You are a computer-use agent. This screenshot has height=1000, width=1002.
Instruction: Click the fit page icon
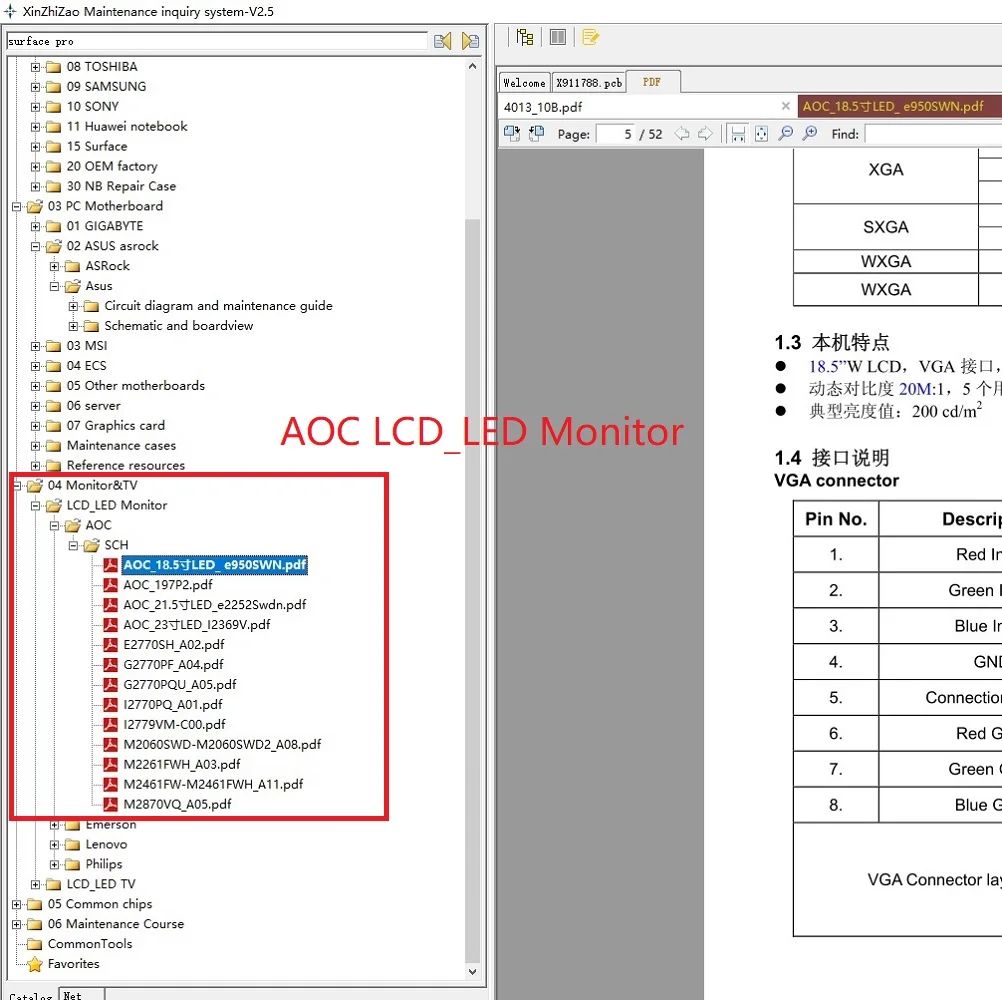click(762, 134)
